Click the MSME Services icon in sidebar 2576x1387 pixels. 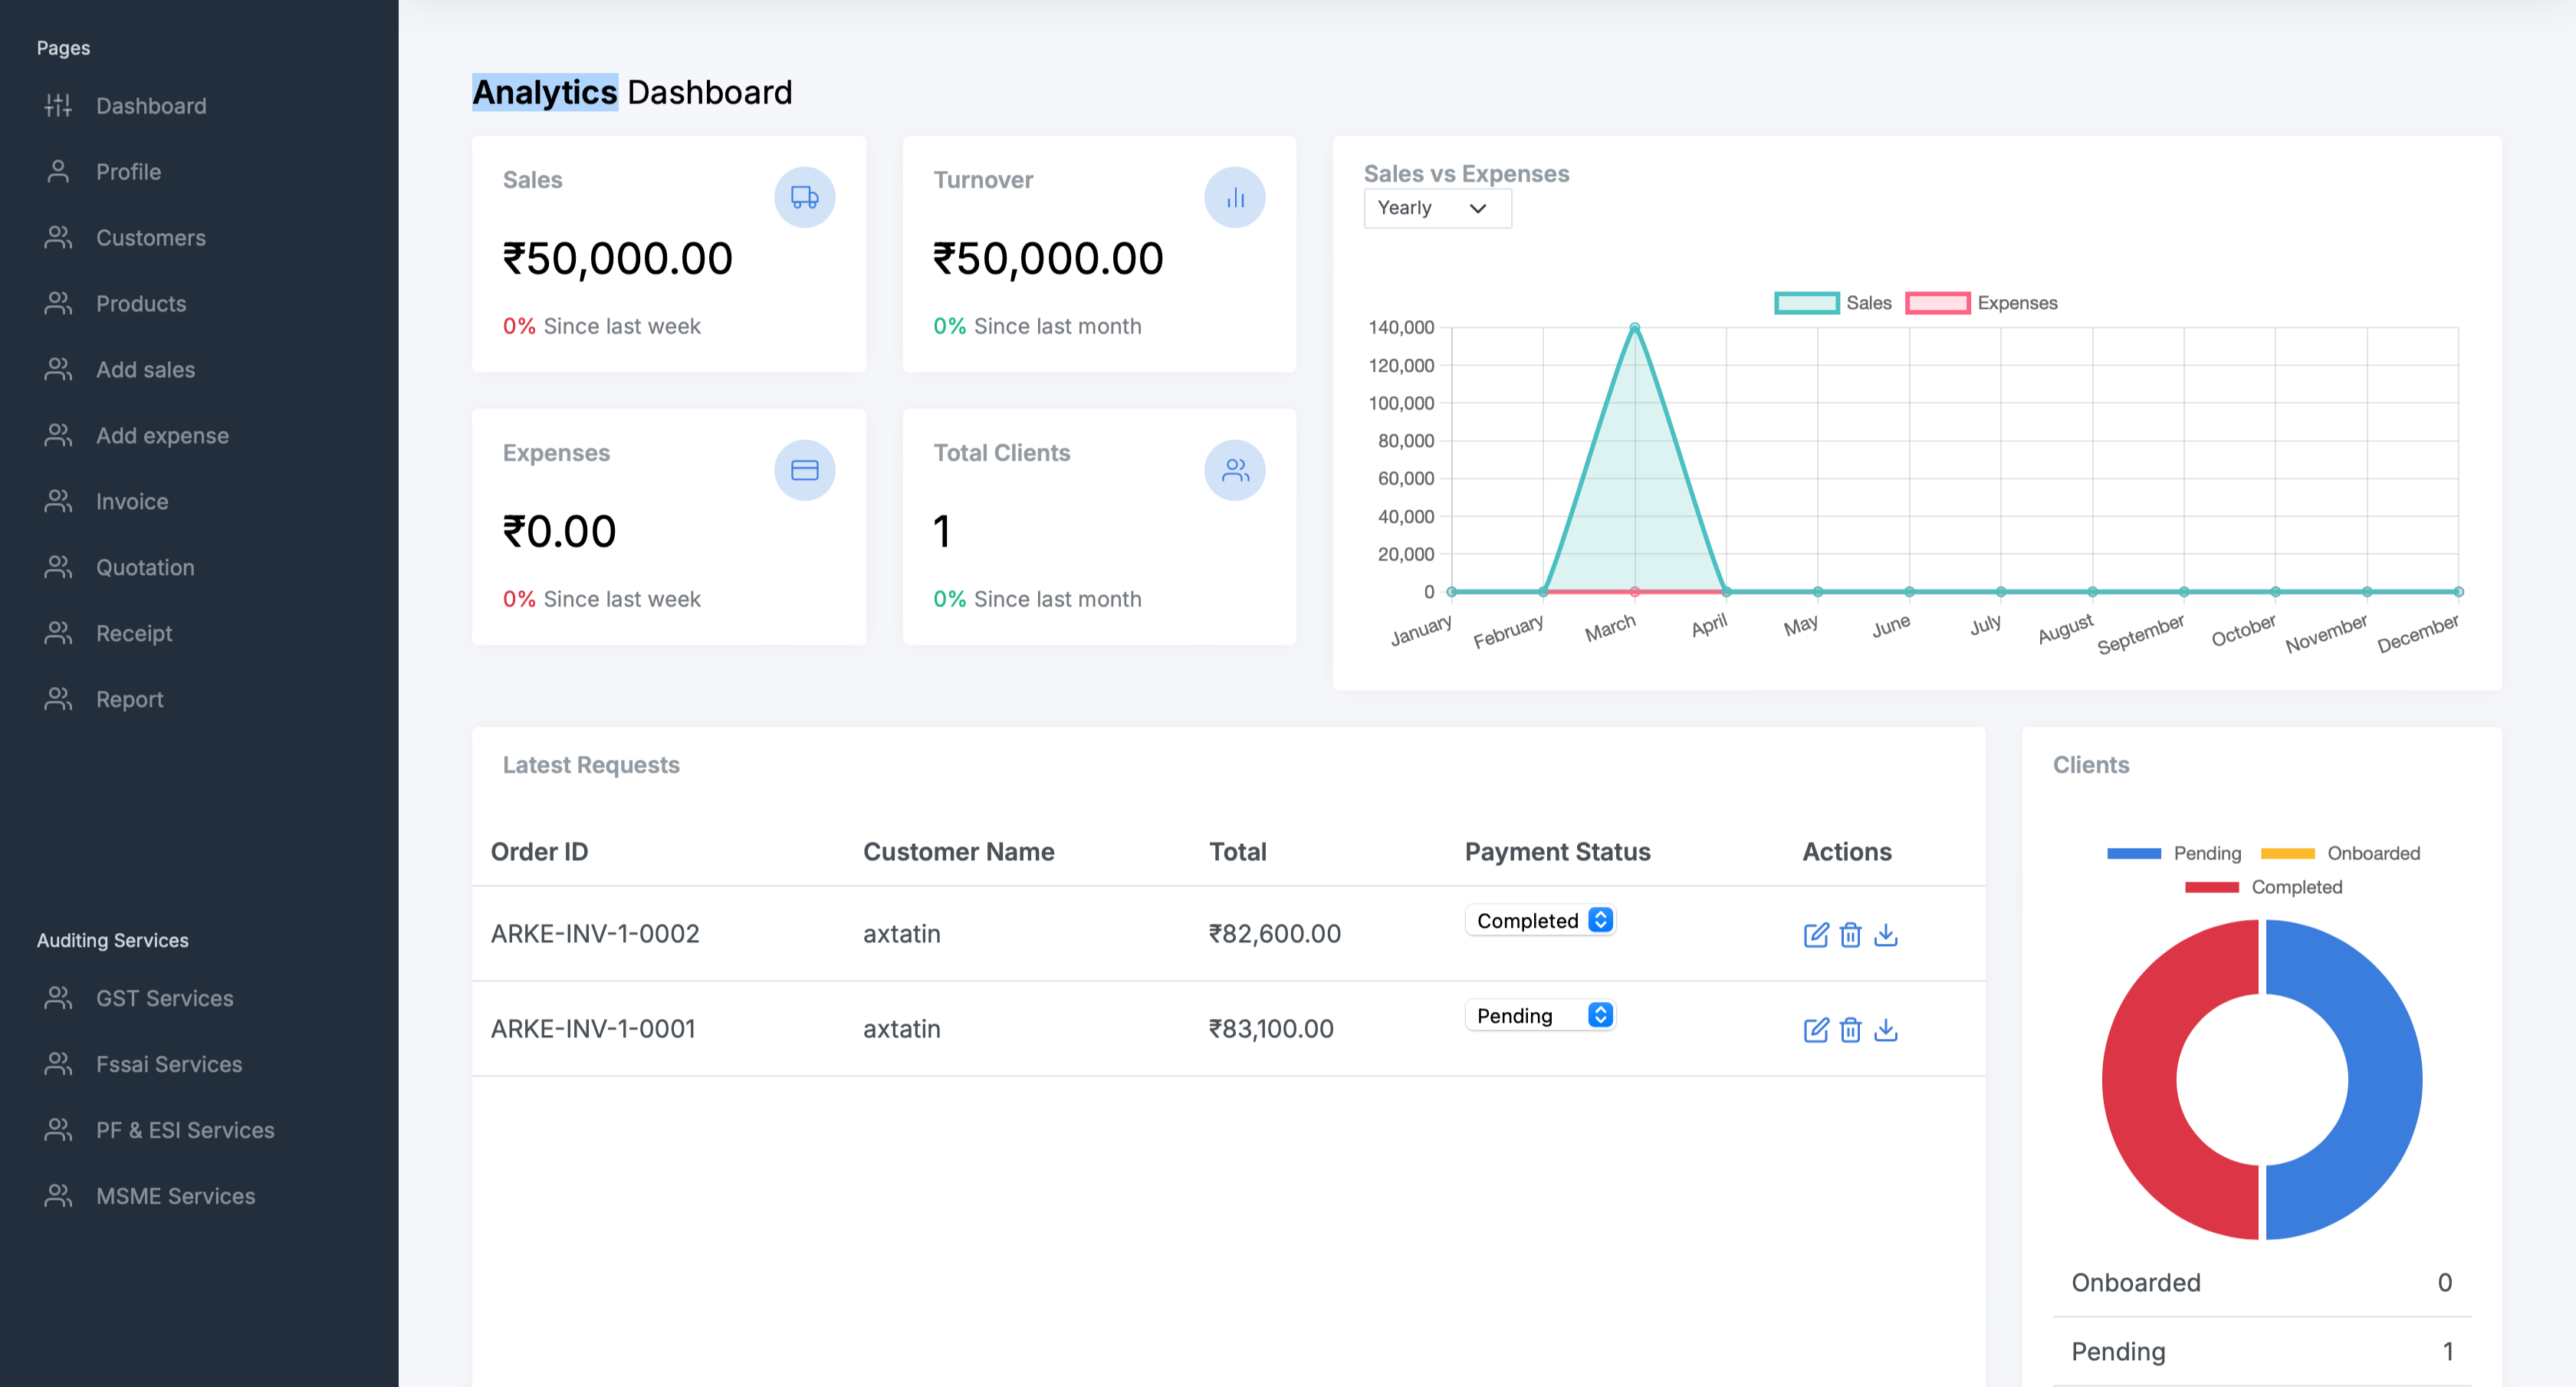click(x=58, y=1196)
